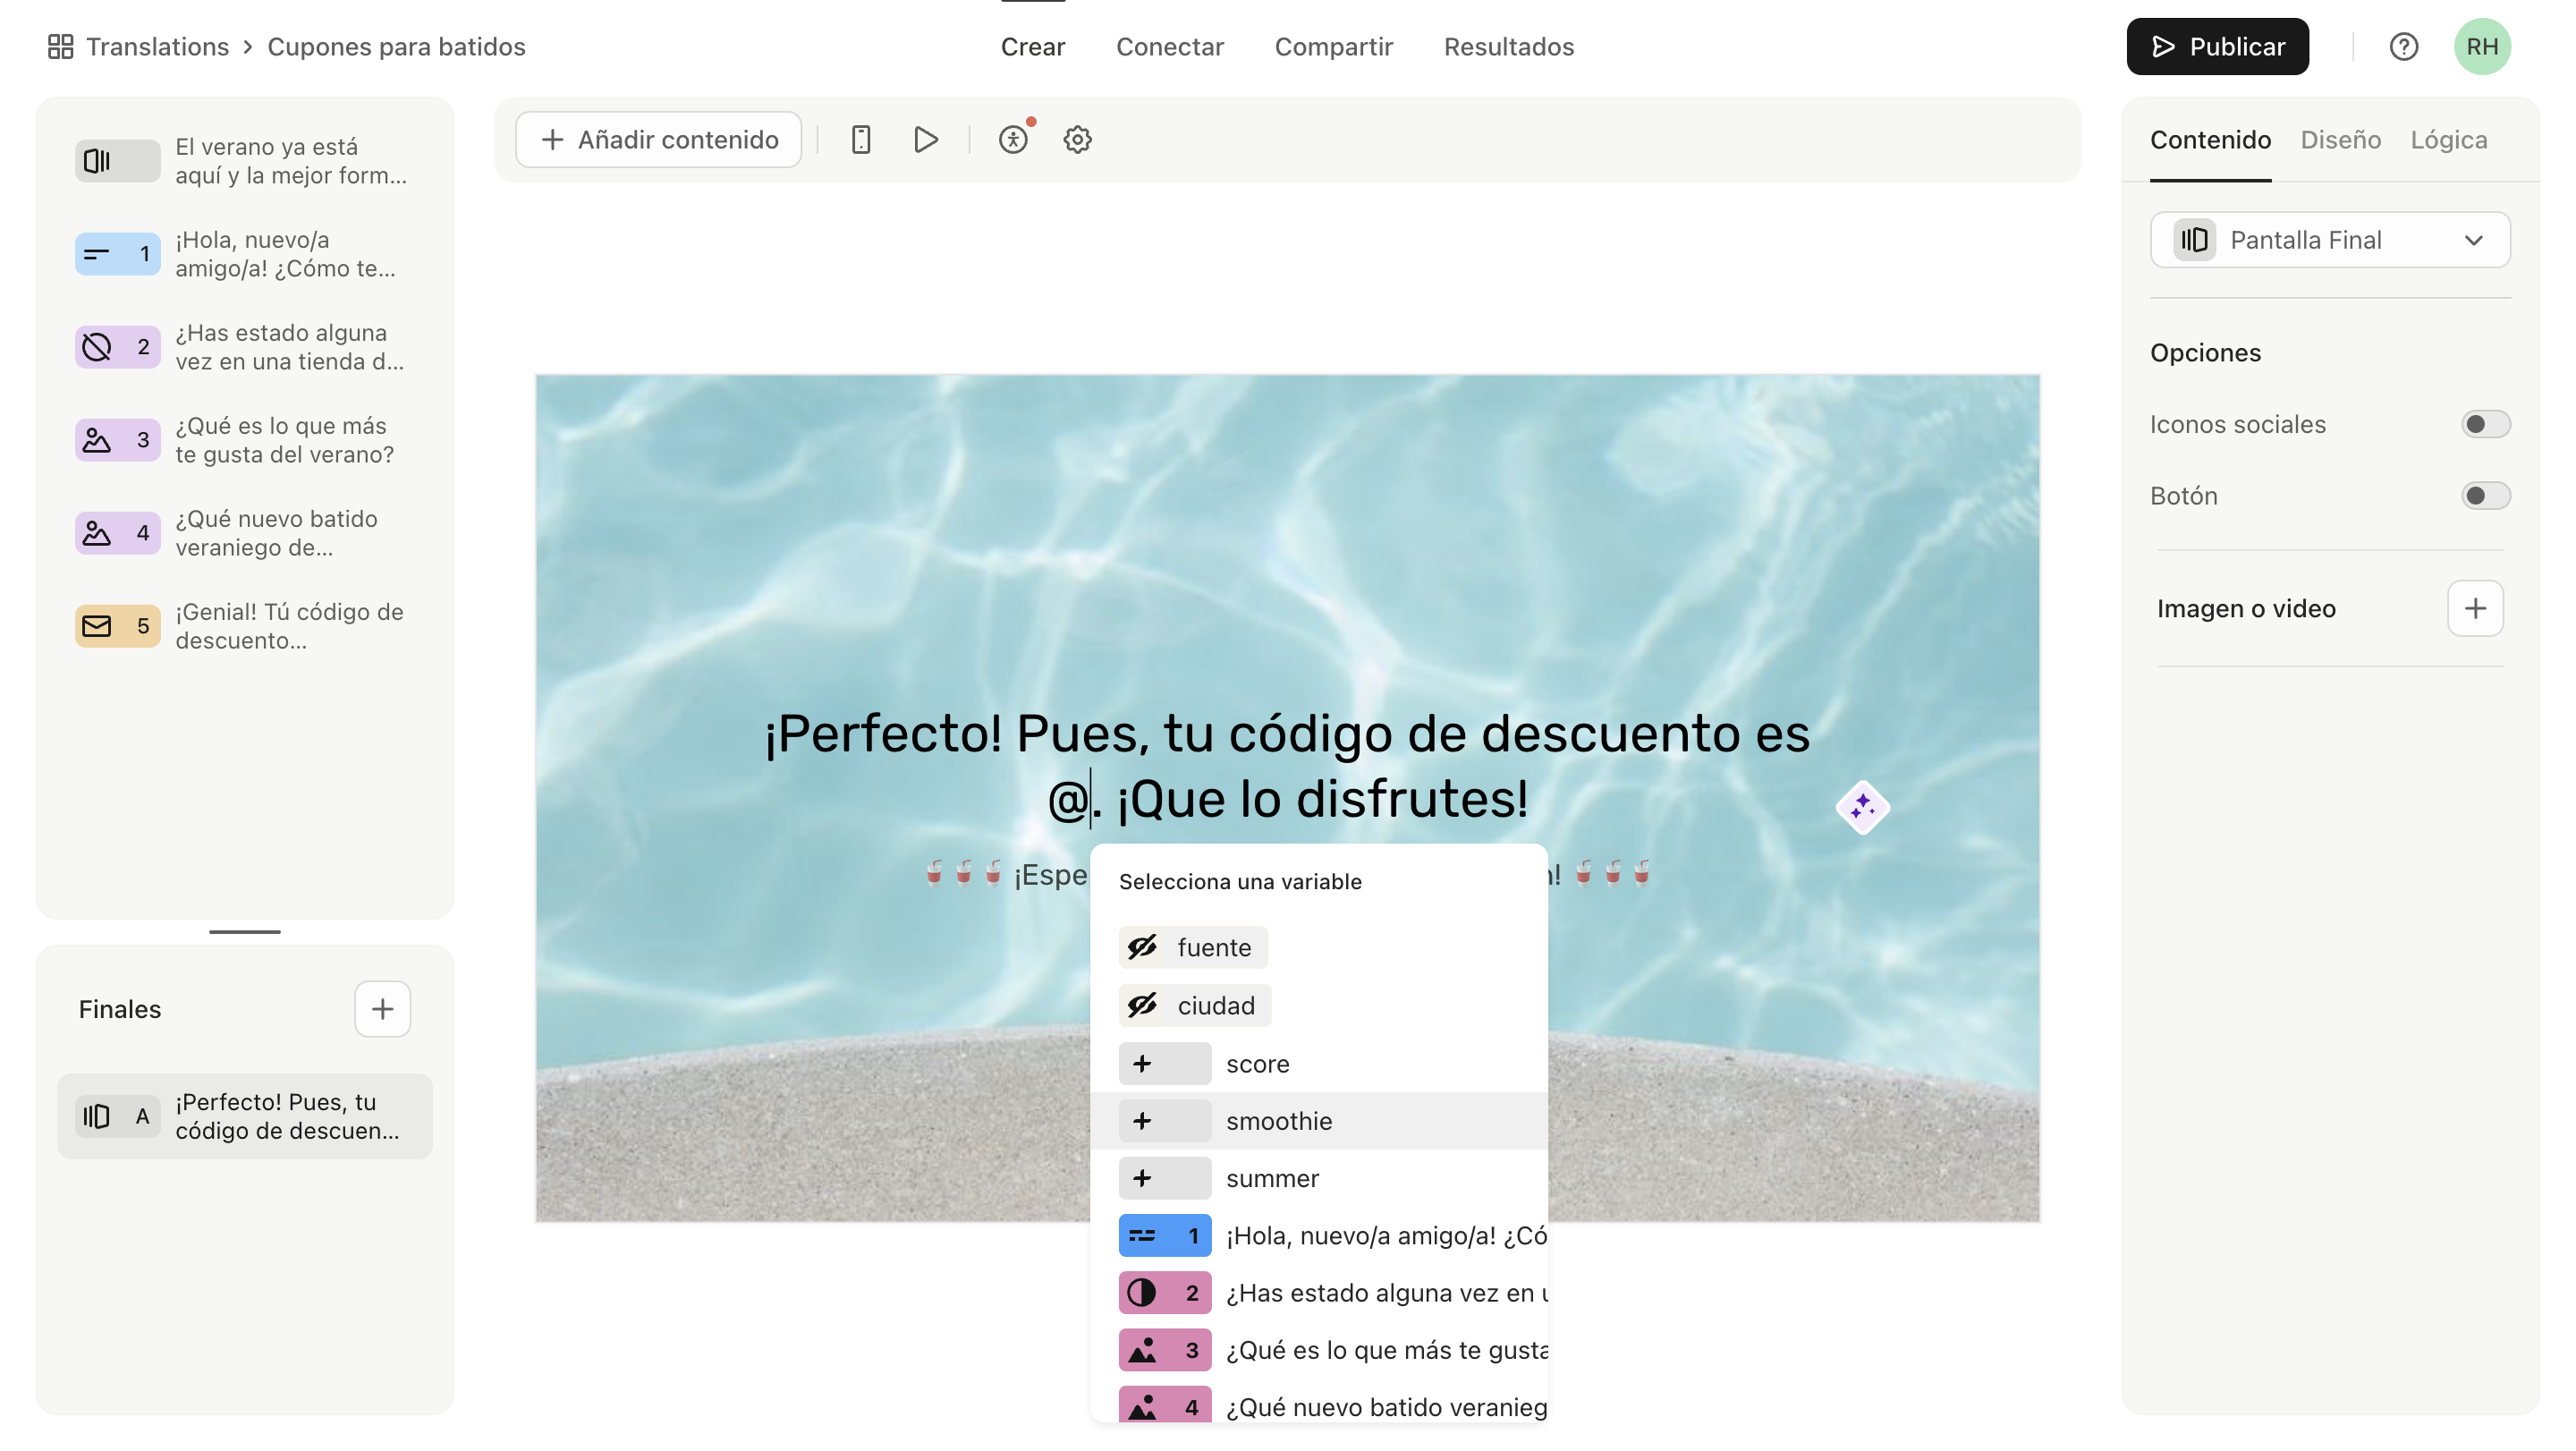Choose the 'summer' variable
Image resolution: width=2576 pixels, height=1451 pixels.
(x=1318, y=1178)
